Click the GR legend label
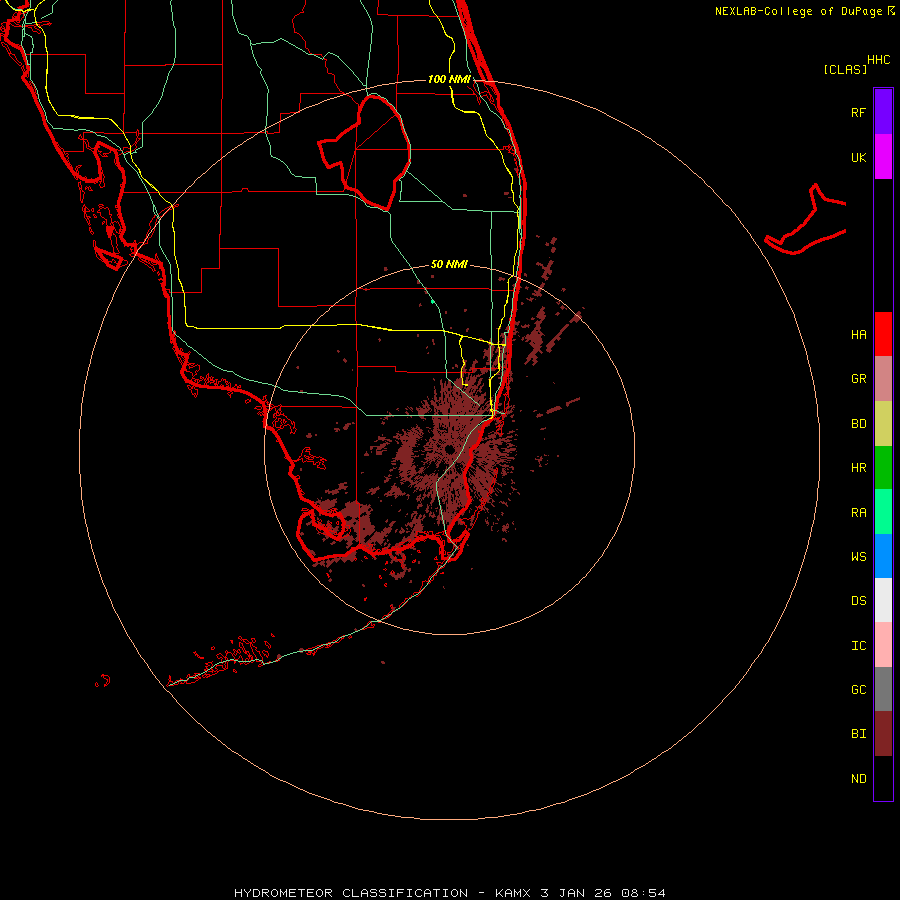 click(858, 379)
